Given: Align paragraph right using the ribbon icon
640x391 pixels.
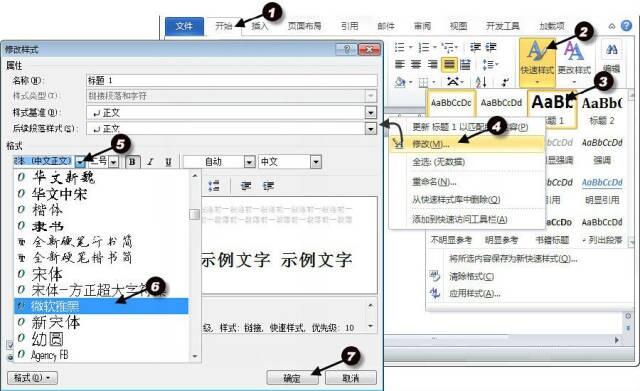Looking at the screenshot, I should pyautogui.click(x=432, y=64).
